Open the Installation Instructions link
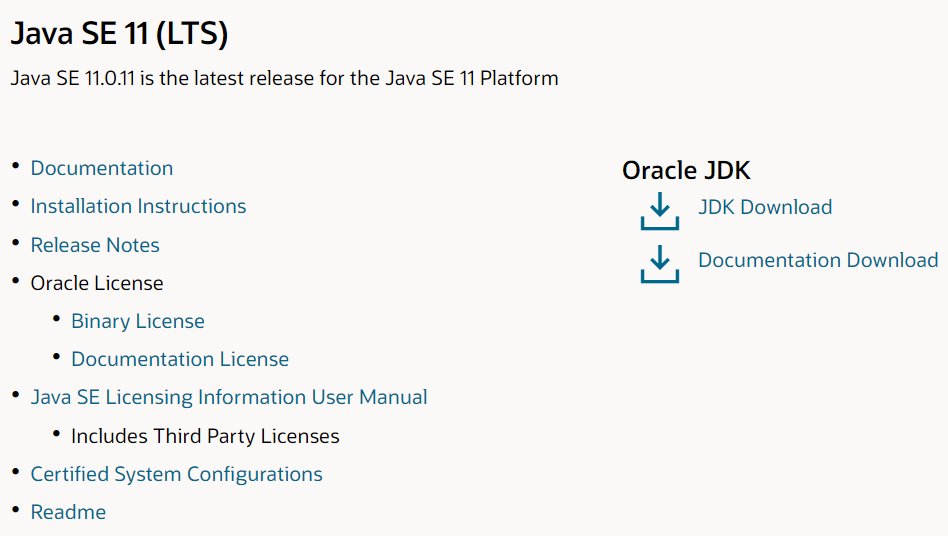Image resolution: width=948 pixels, height=536 pixels. point(138,206)
